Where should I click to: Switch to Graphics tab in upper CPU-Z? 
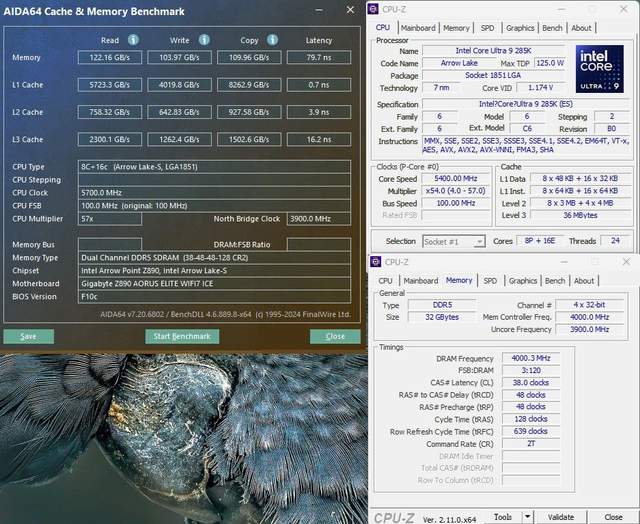(520, 28)
